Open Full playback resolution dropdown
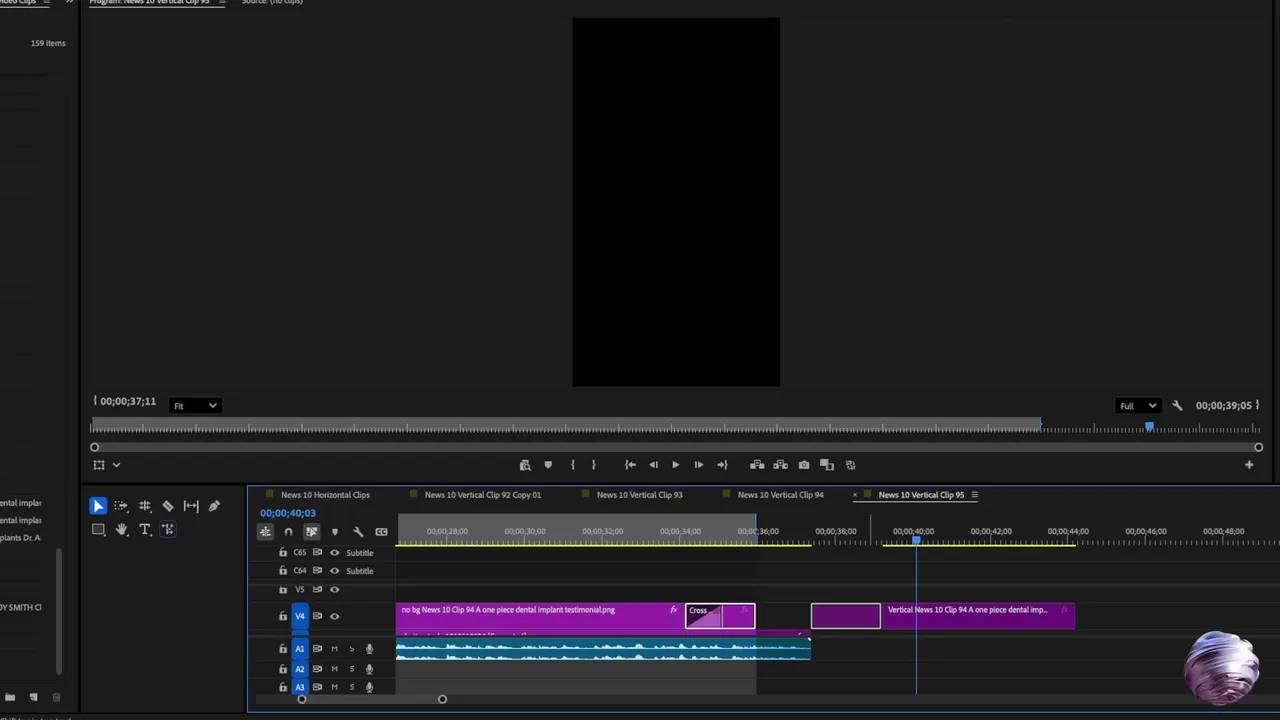This screenshot has height=720, width=1280. [1138, 405]
